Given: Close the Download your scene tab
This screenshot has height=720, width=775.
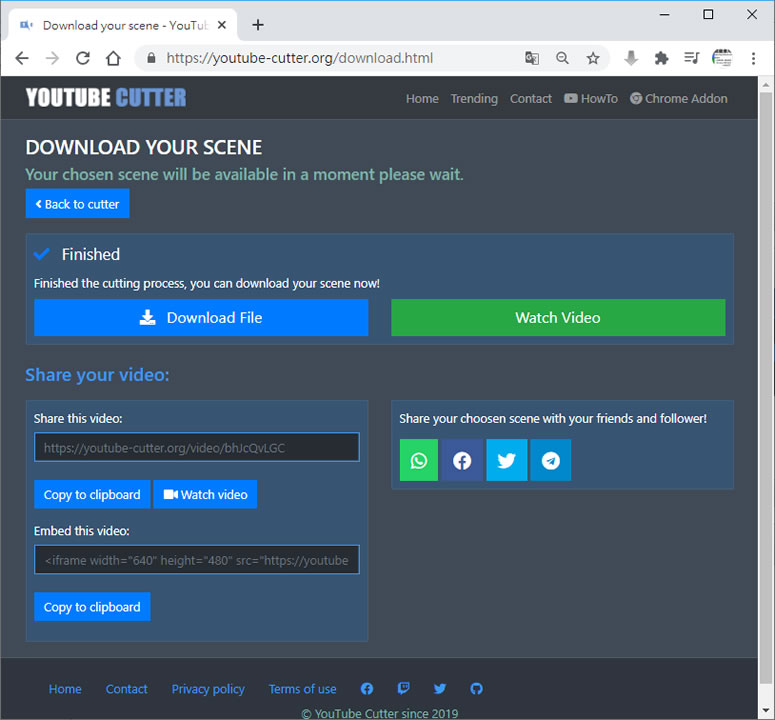Looking at the screenshot, I should 222,25.
